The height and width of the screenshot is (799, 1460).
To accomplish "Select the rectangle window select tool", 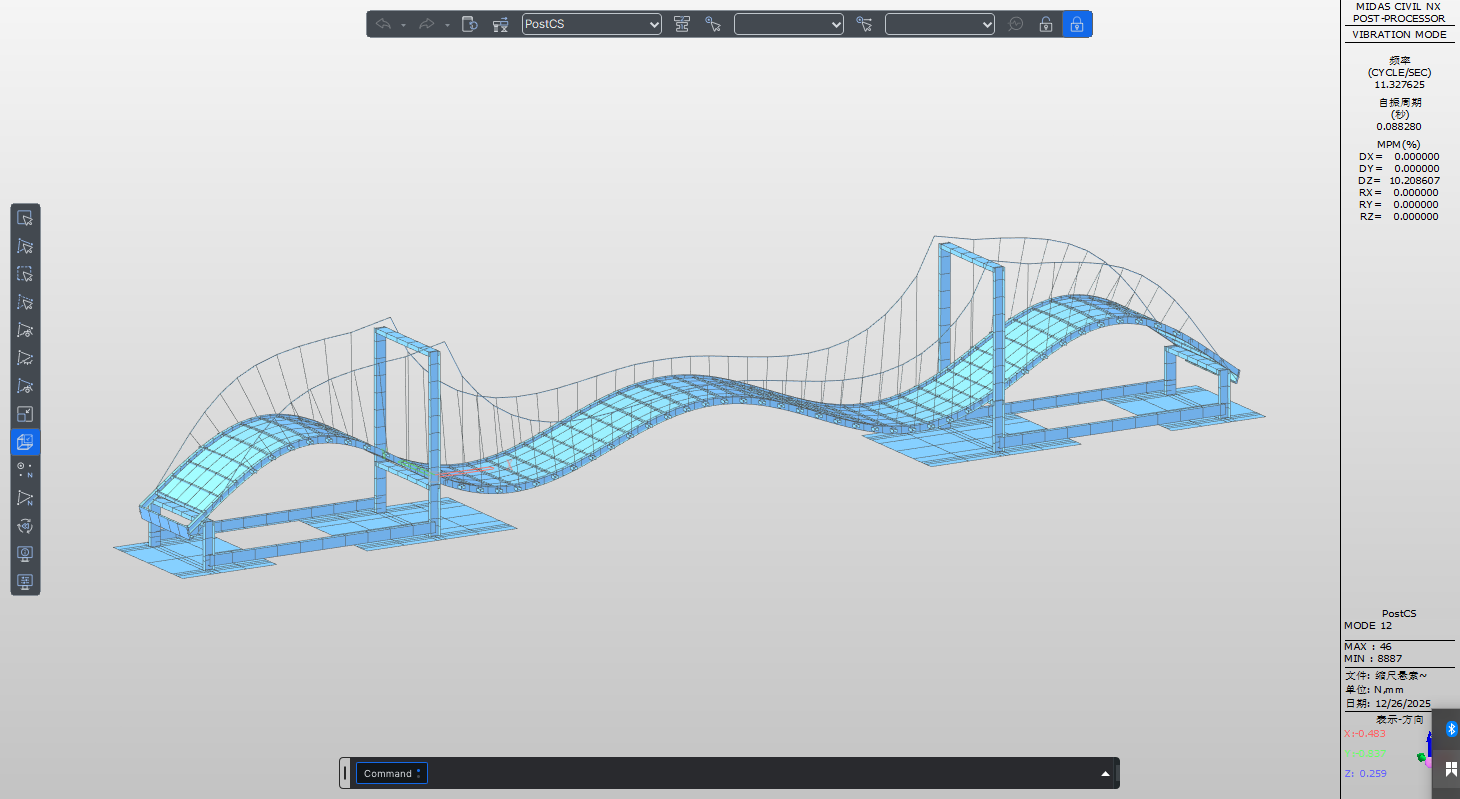I will coord(25,218).
